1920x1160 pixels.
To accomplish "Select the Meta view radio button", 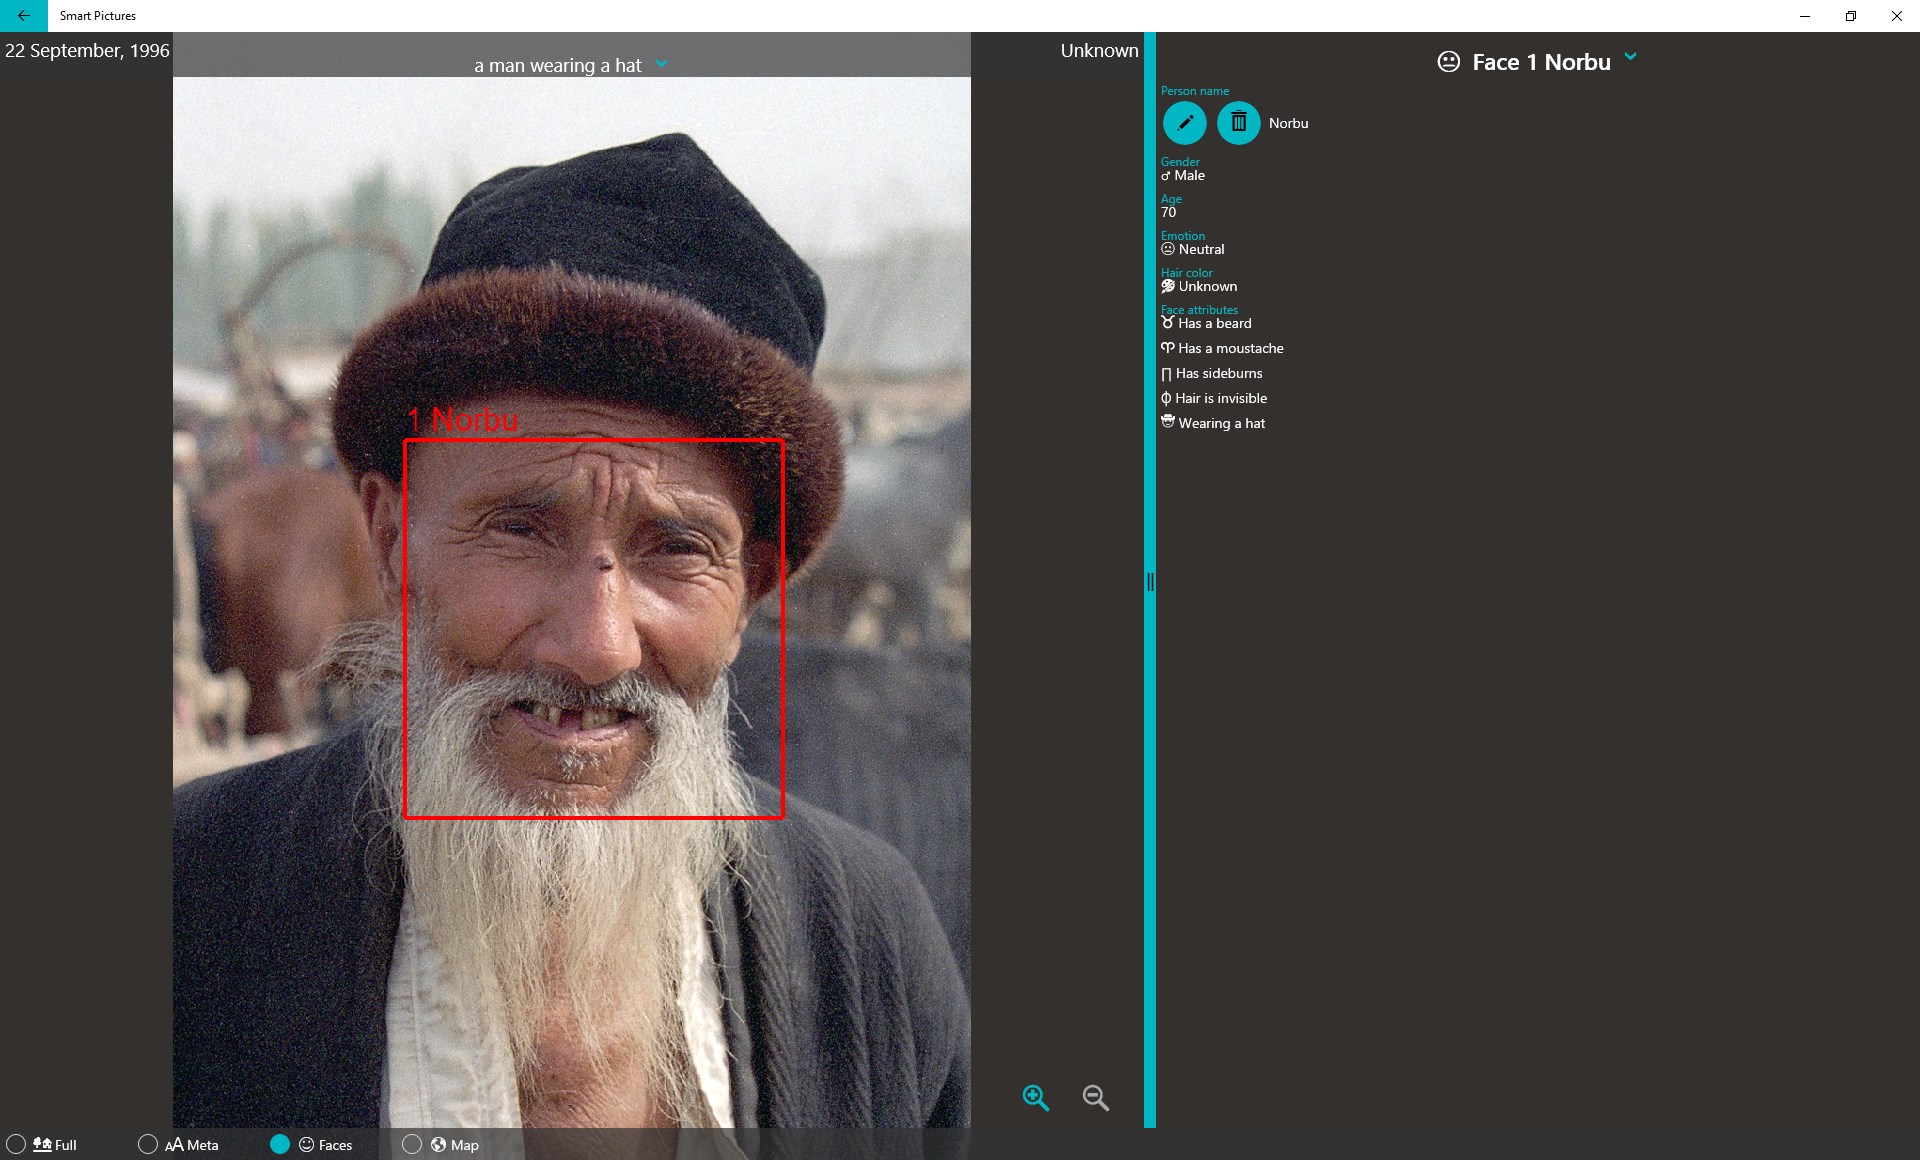I will pyautogui.click(x=148, y=1144).
